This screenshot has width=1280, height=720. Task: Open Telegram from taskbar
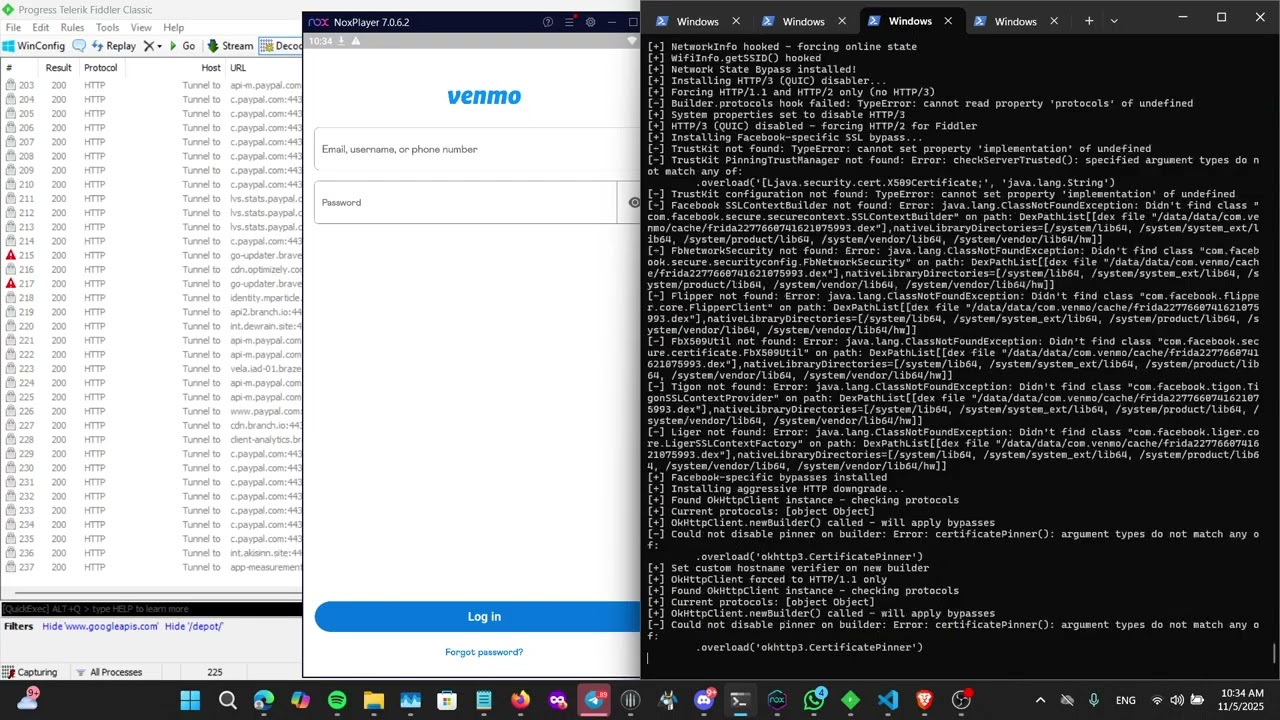point(594,700)
